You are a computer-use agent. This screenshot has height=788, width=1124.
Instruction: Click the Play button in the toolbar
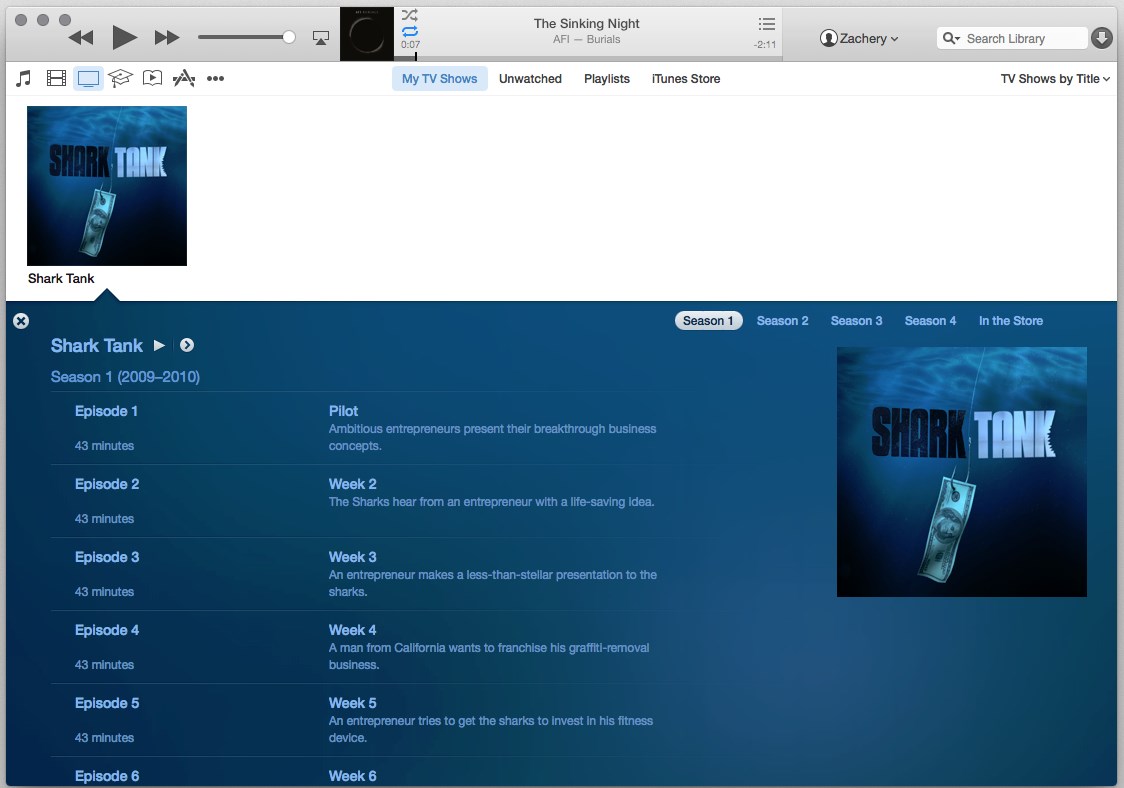point(124,37)
